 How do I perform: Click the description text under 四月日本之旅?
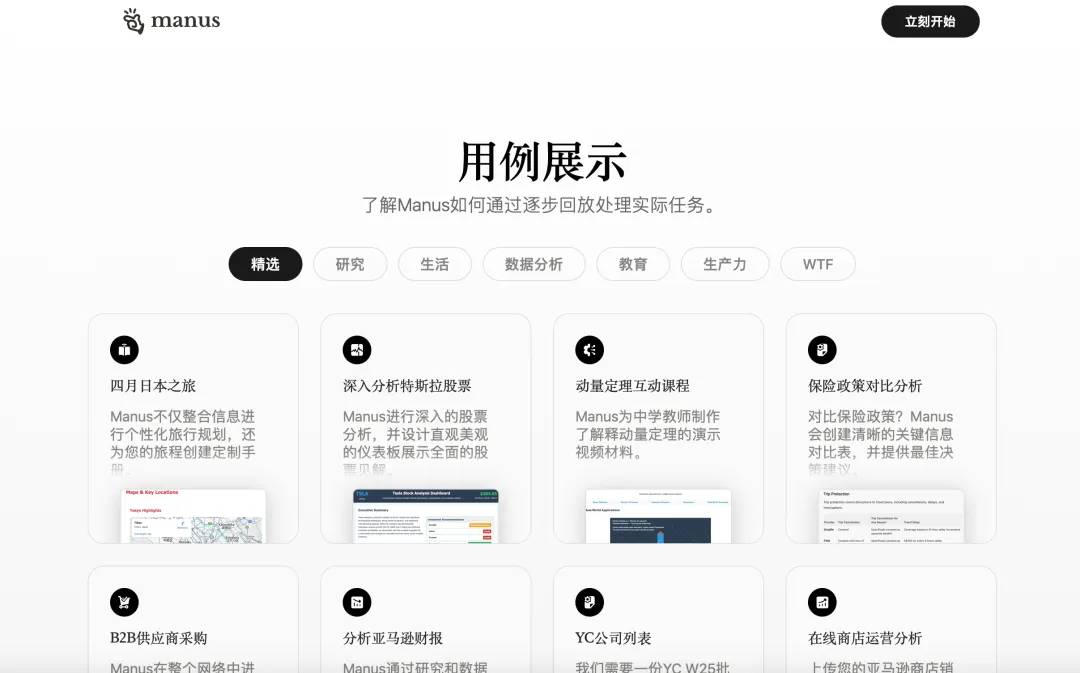tap(183, 442)
